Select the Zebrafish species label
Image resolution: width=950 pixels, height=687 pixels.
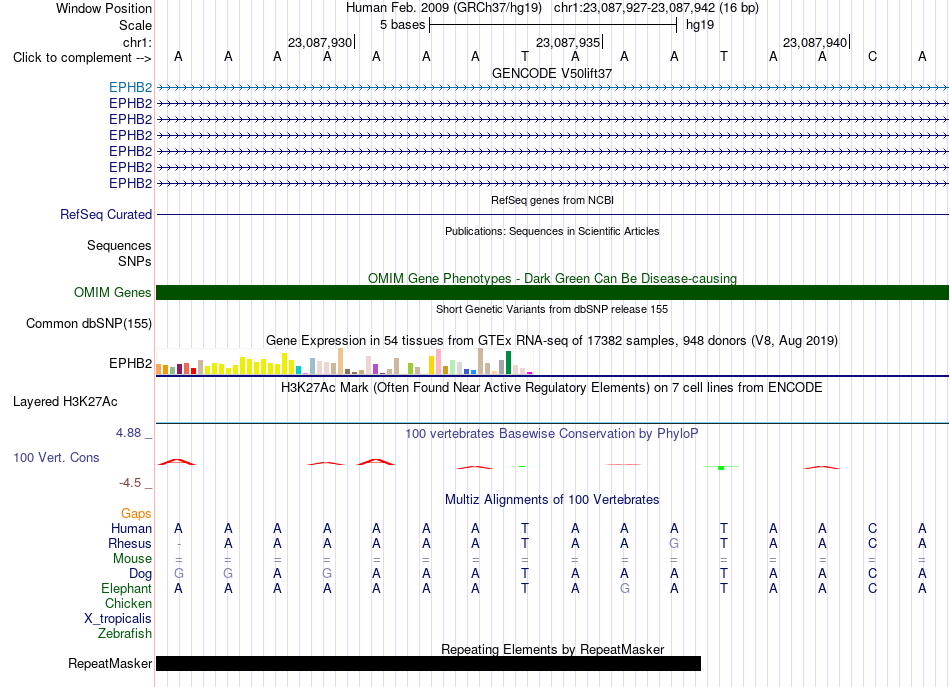coord(125,633)
